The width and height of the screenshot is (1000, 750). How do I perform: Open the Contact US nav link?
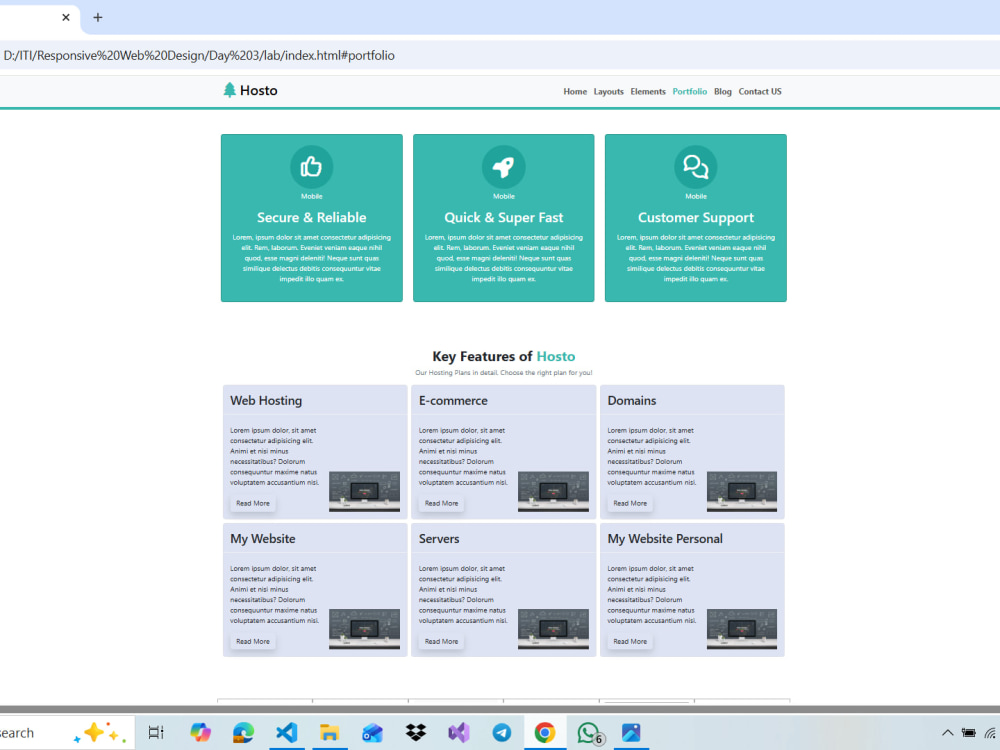[760, 91]
